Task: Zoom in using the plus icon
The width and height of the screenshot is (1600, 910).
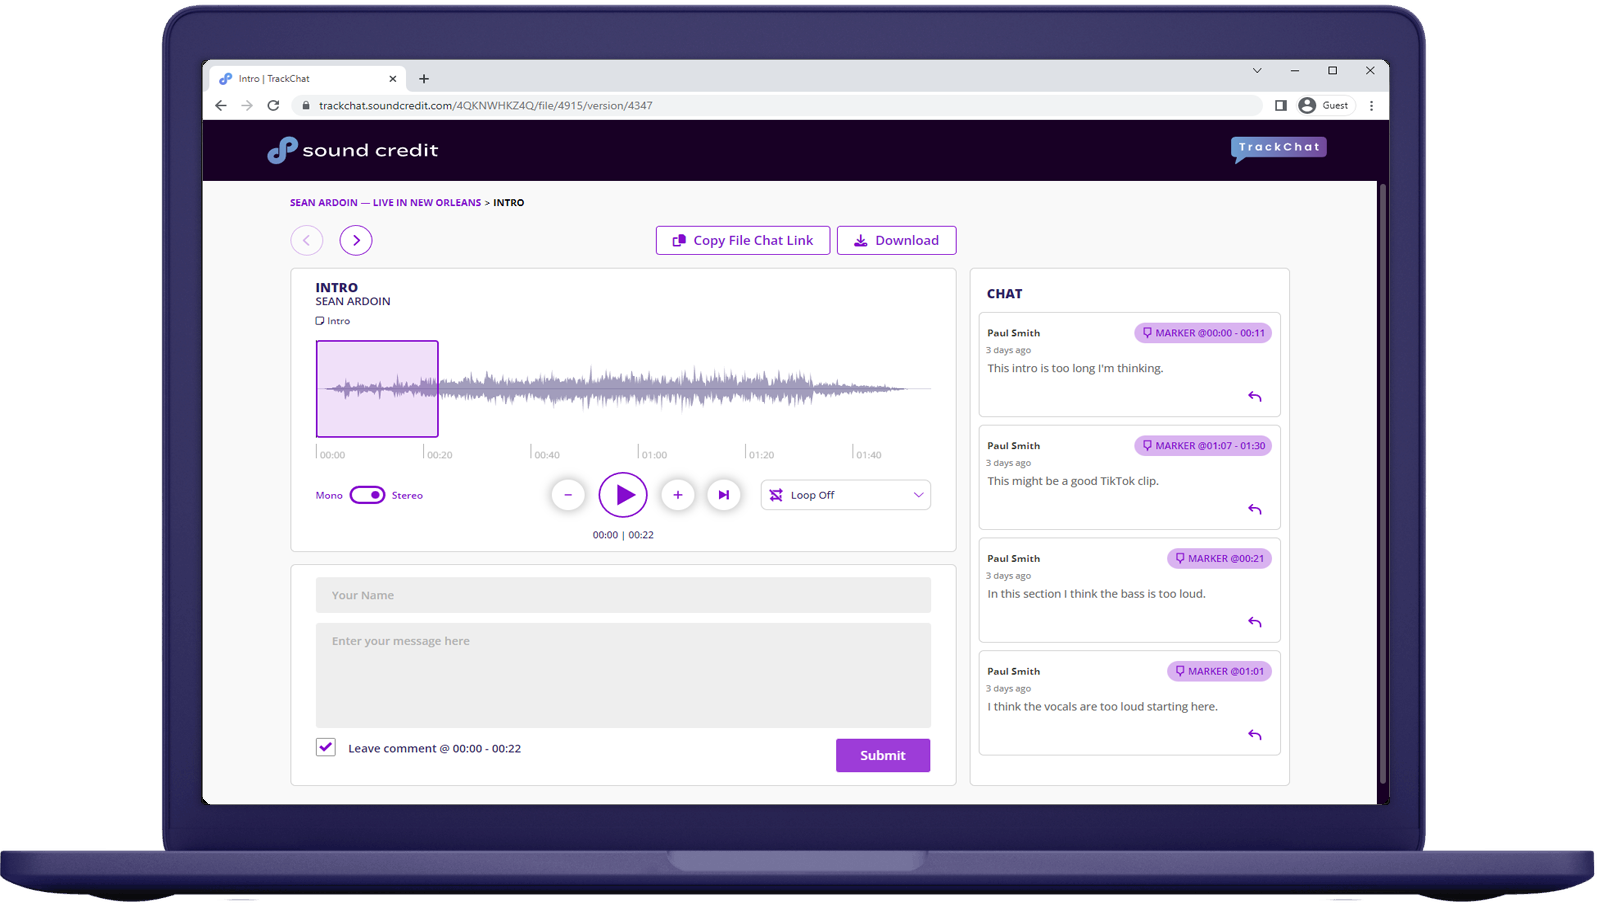Action: tap(678, 494)
